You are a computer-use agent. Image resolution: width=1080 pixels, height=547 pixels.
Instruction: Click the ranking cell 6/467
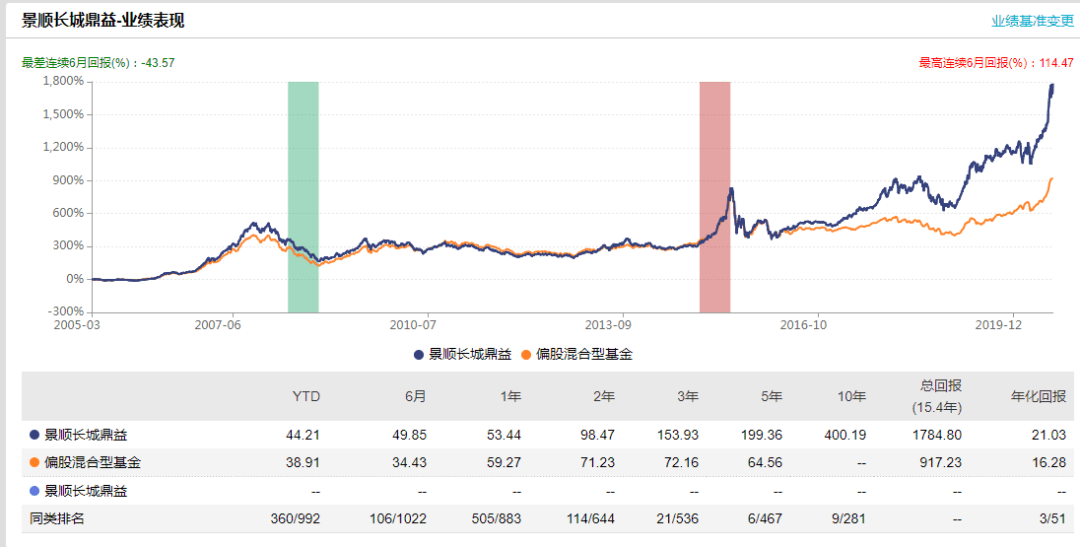point(765,518)
